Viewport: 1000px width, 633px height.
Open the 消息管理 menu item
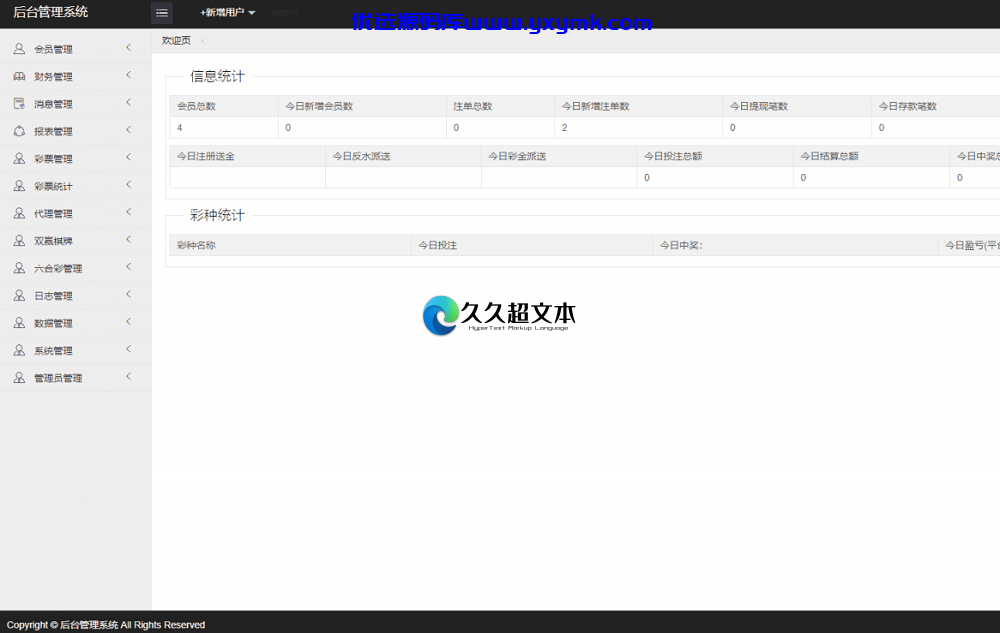tap(75, 104)
